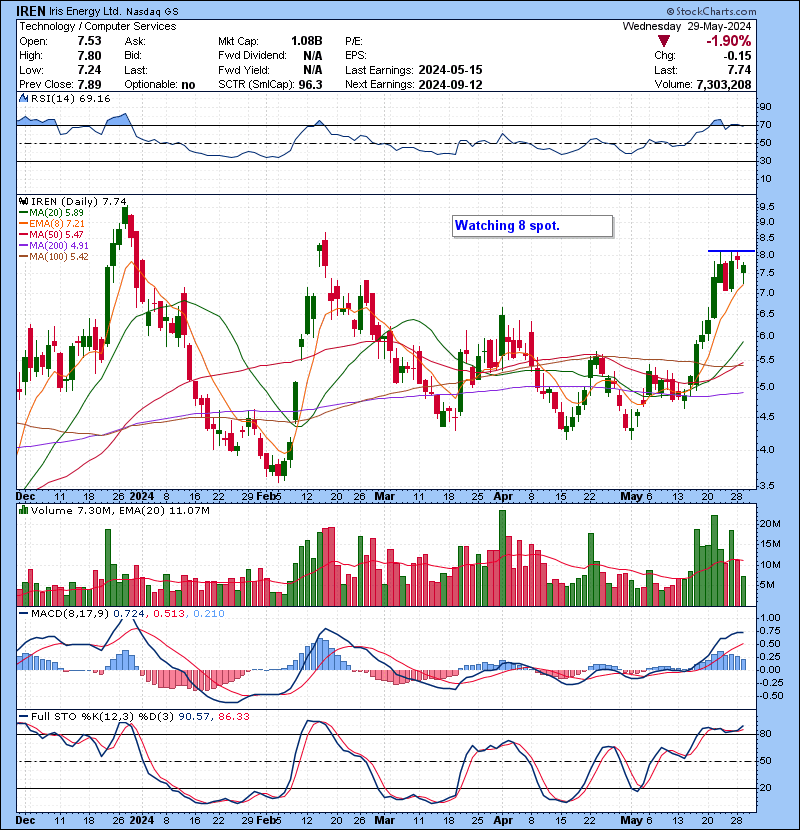Click the Last price 7.74 in header
The width and height of the screenshot is (800, 830).
pyautogui.click(x=739, y=70)
